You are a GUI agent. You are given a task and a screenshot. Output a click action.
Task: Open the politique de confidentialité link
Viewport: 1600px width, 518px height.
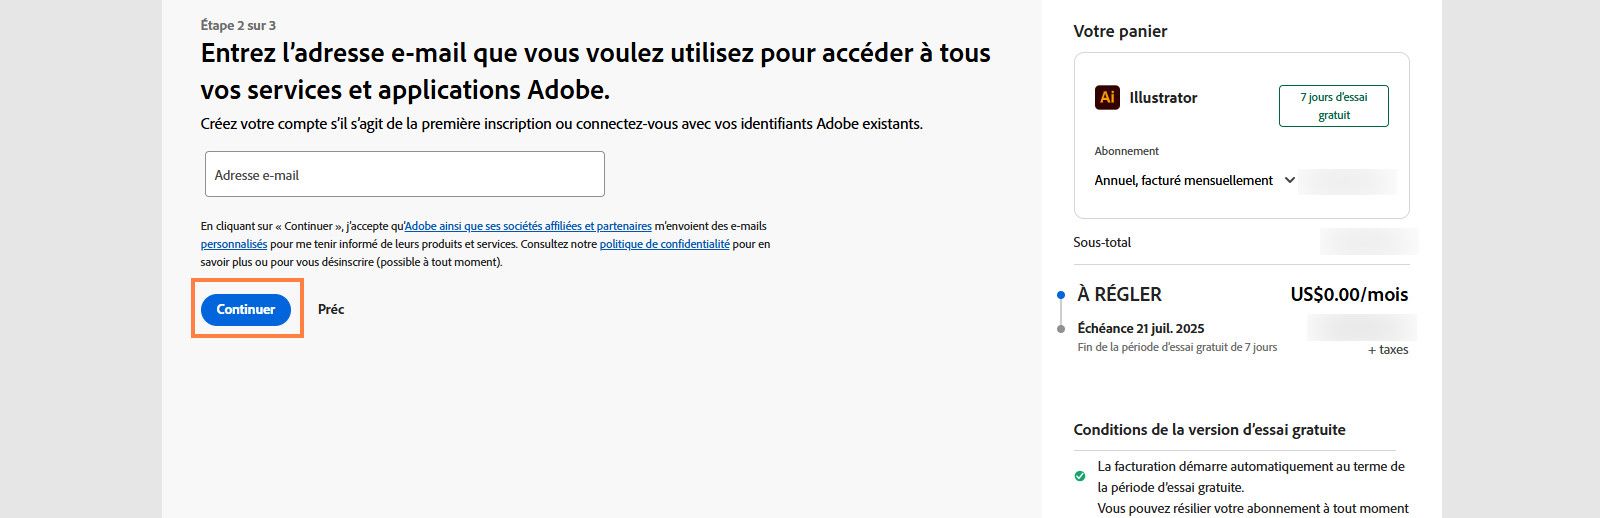(x=664, y=244)
